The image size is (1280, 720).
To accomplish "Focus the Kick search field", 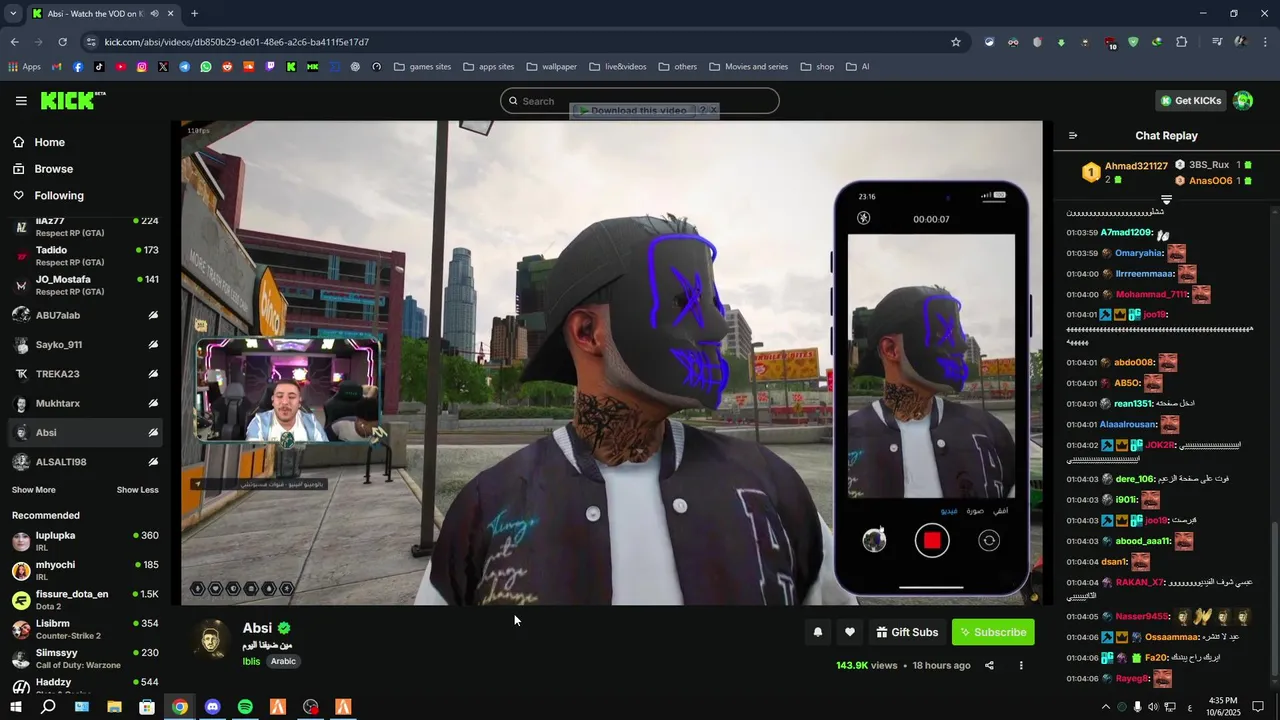I will tap(640, 101).
